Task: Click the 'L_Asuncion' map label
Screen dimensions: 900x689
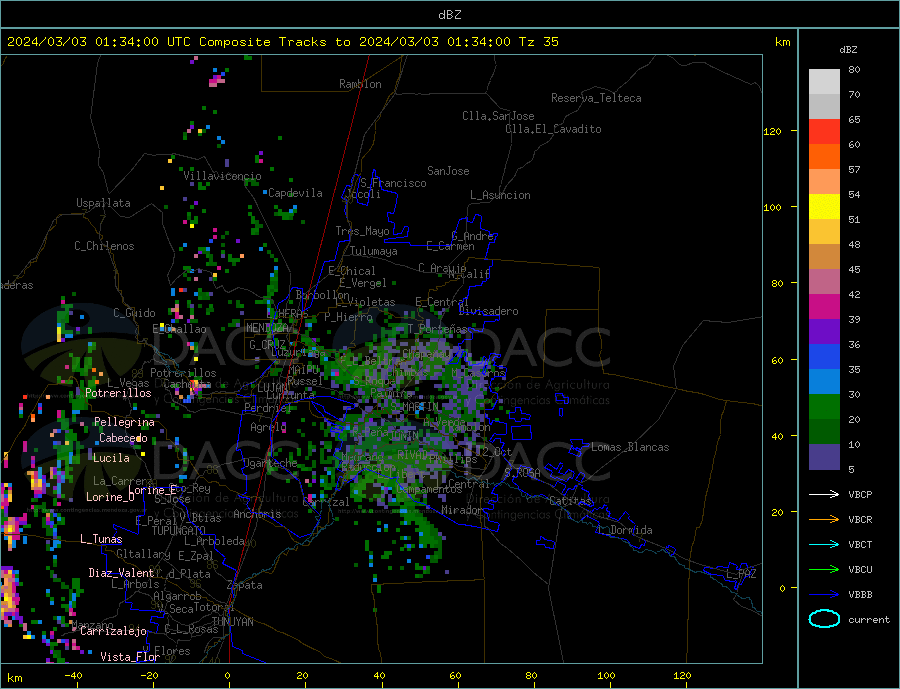Action: [500, 195]
